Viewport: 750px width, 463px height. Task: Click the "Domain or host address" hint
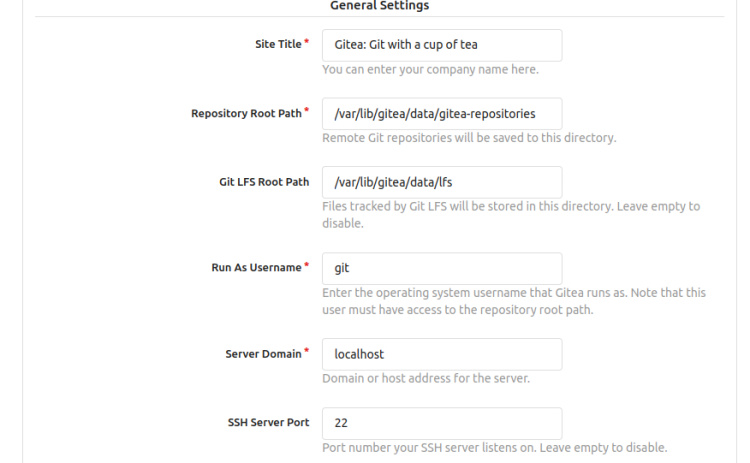pos(425,379)
